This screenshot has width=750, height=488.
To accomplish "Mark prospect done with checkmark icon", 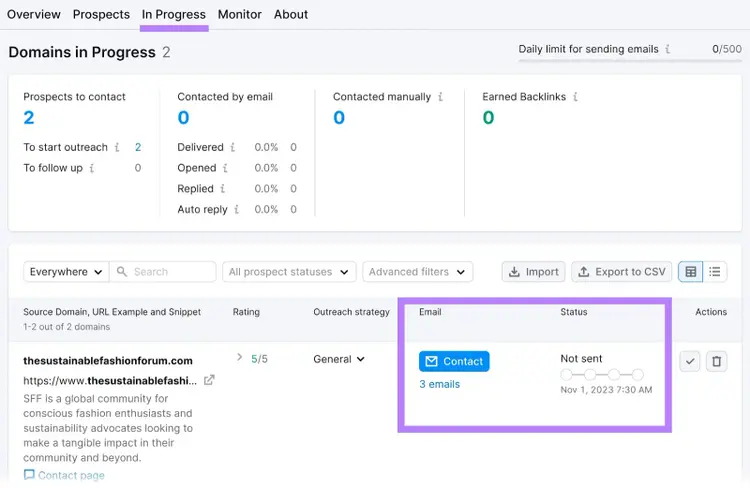I will point(690,361).
